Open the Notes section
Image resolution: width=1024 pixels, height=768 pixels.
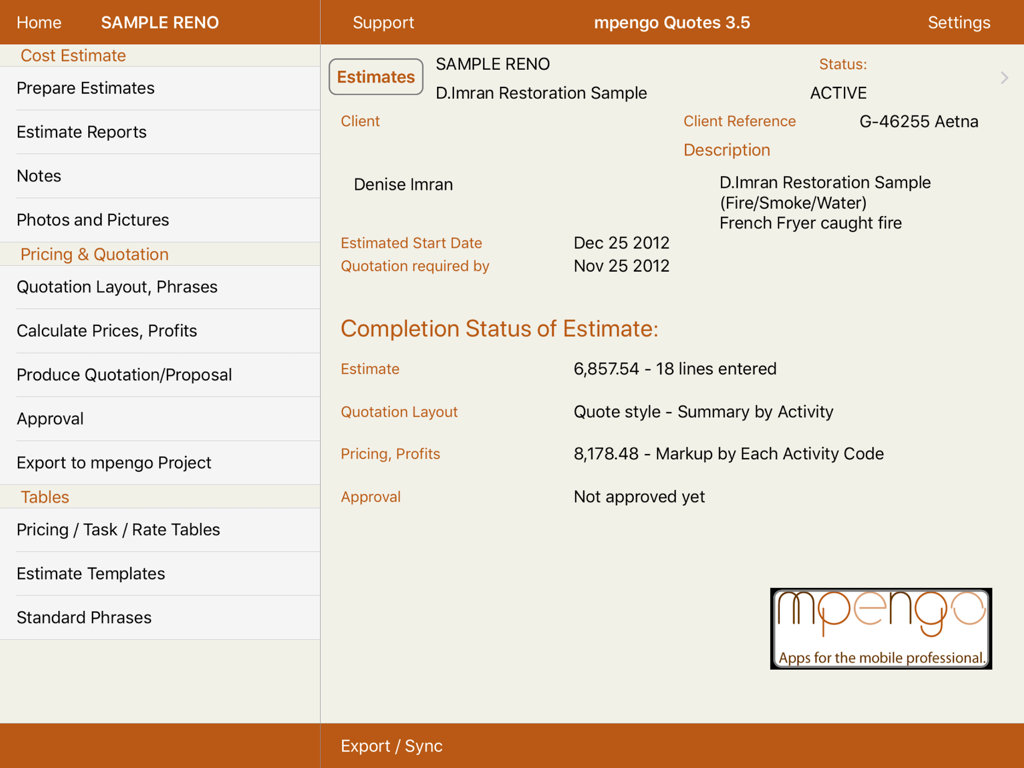(38, 176)
